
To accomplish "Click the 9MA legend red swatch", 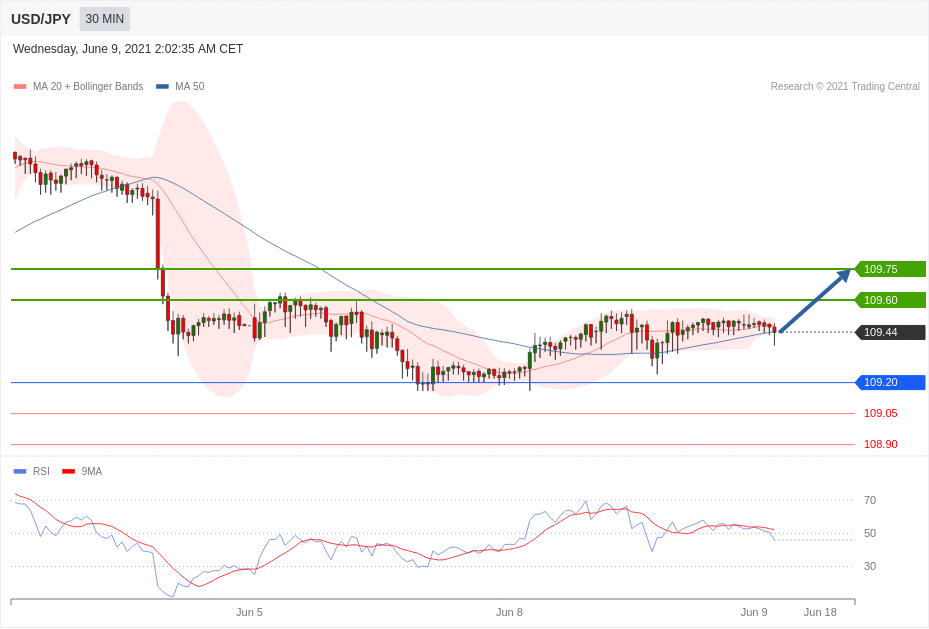I will (69, 471).
